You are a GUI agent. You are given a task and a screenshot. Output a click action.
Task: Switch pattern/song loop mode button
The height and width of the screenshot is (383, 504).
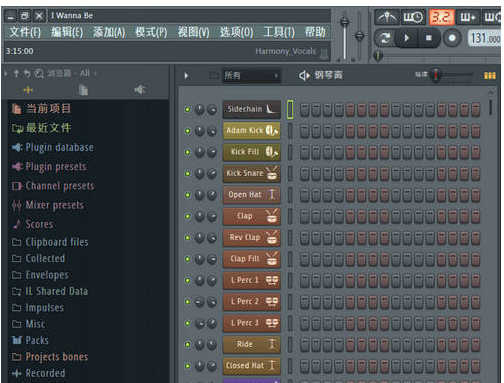click(385, 38)
